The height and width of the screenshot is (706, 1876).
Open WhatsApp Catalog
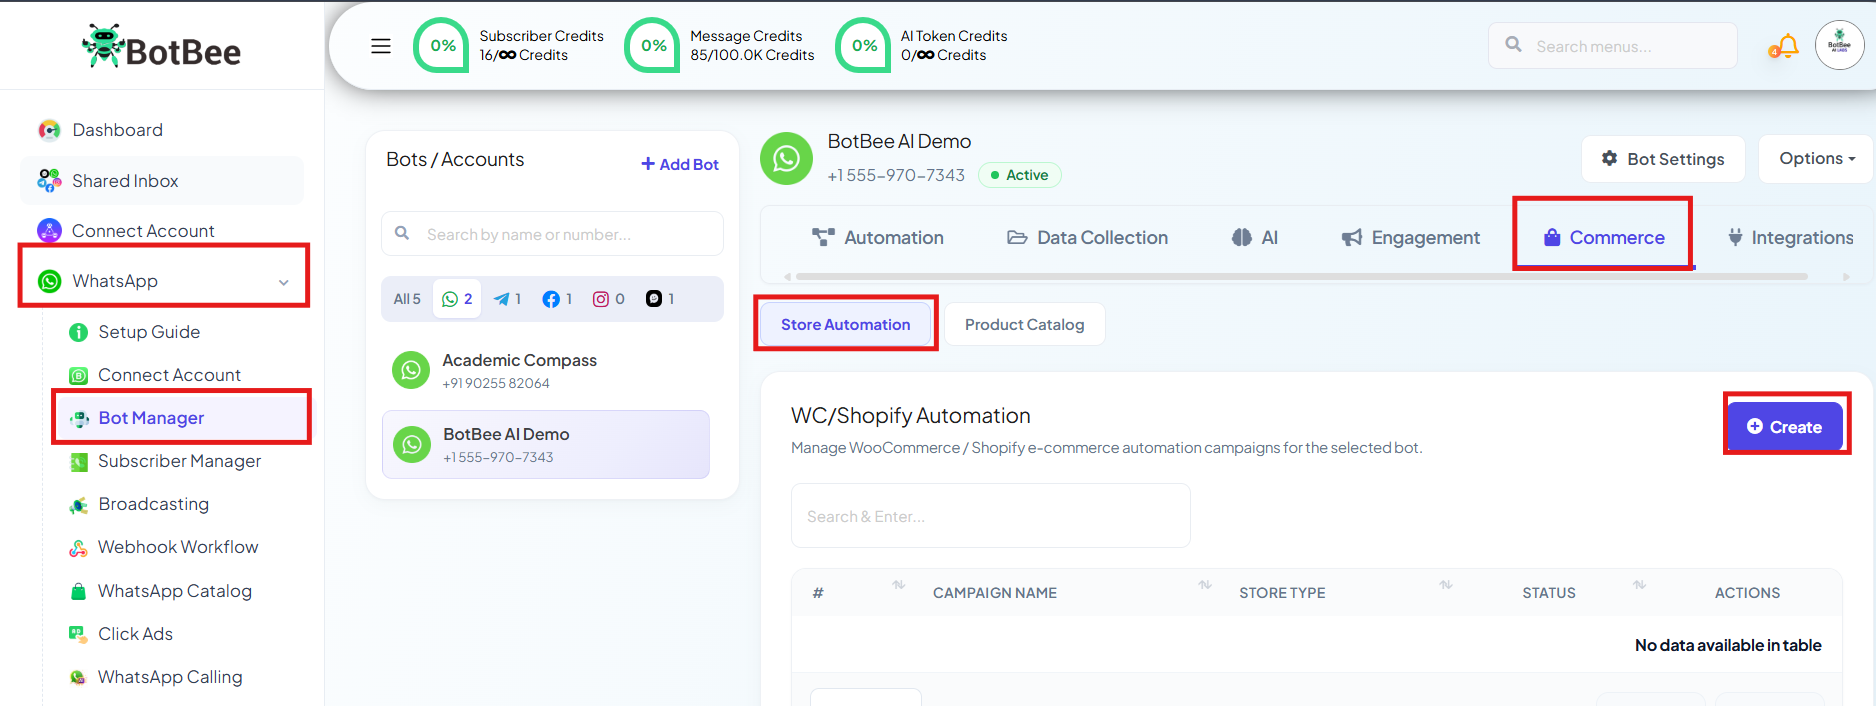174,591
